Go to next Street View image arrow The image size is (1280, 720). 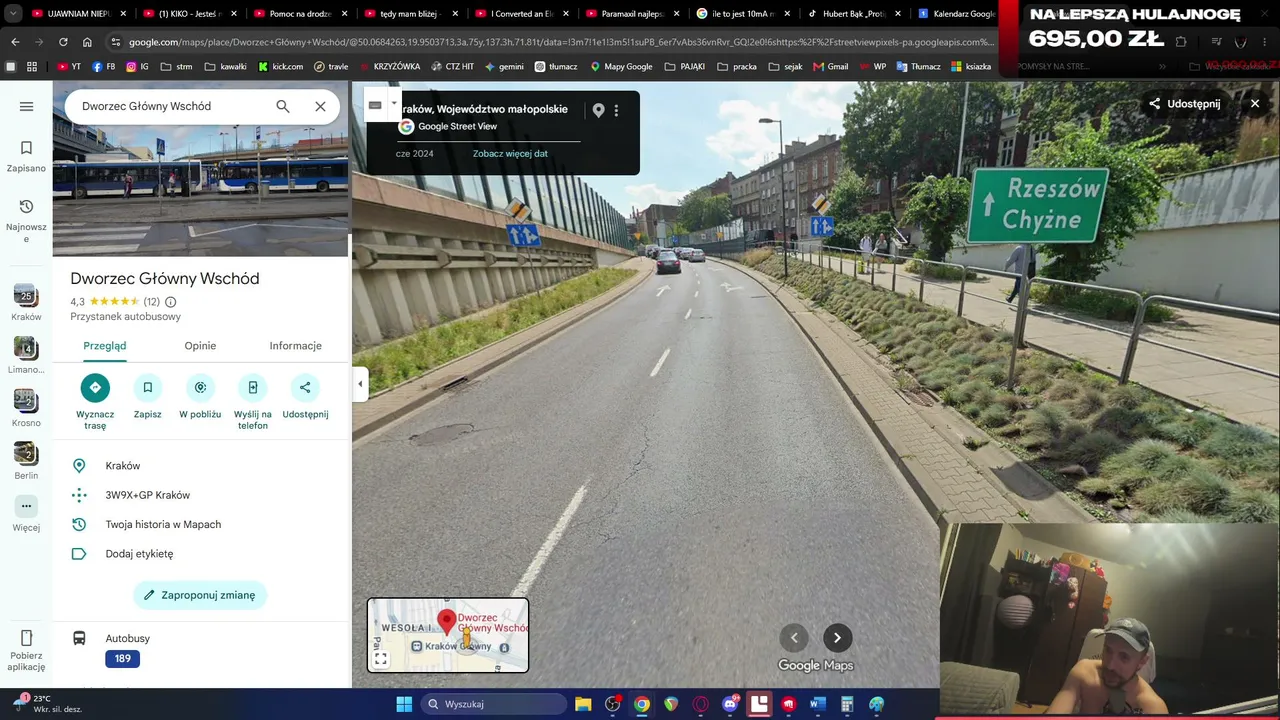(837, 638)
